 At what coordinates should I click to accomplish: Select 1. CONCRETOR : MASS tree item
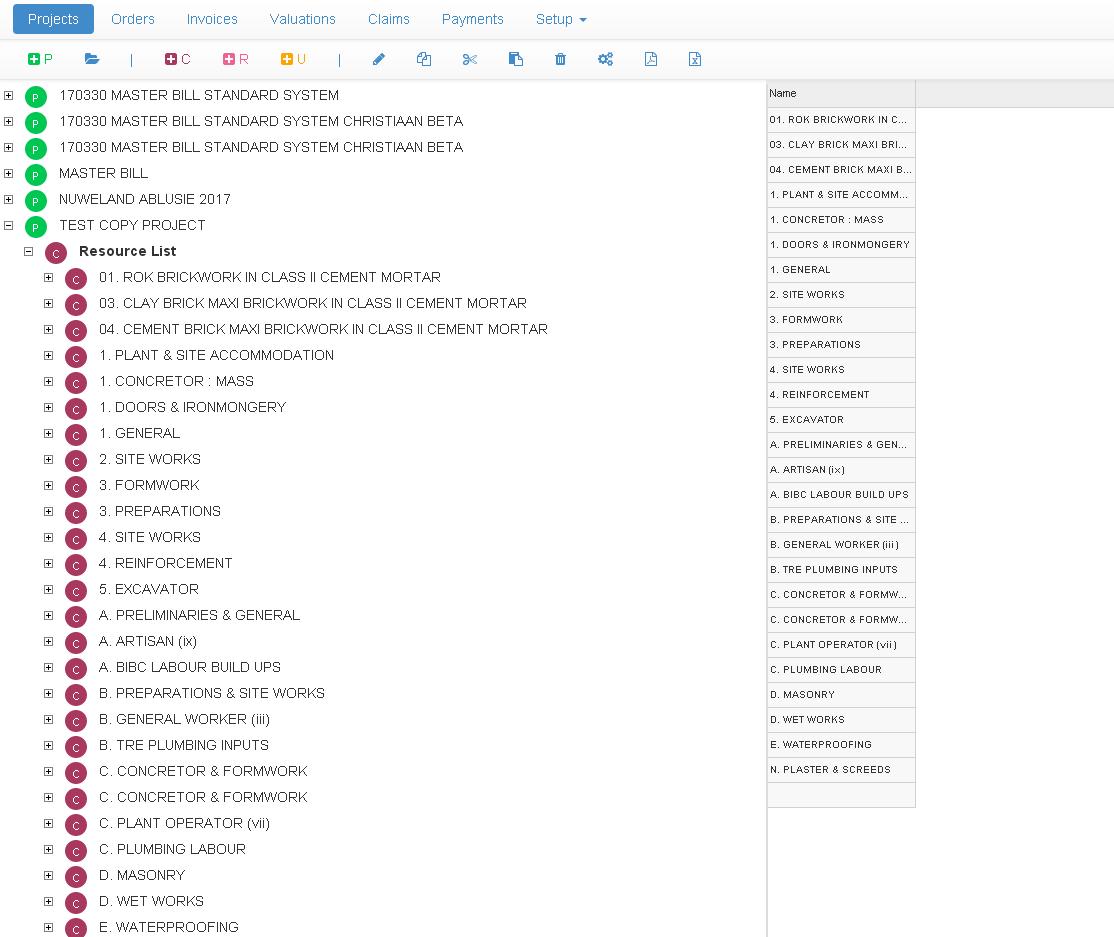[176, 381]
